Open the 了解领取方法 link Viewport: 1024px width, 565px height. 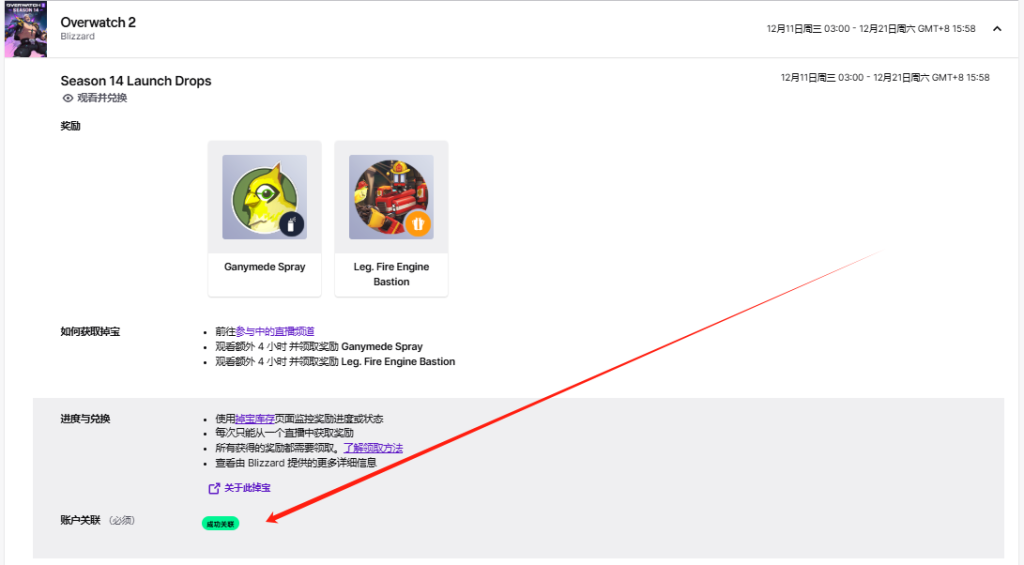(372, 448)
